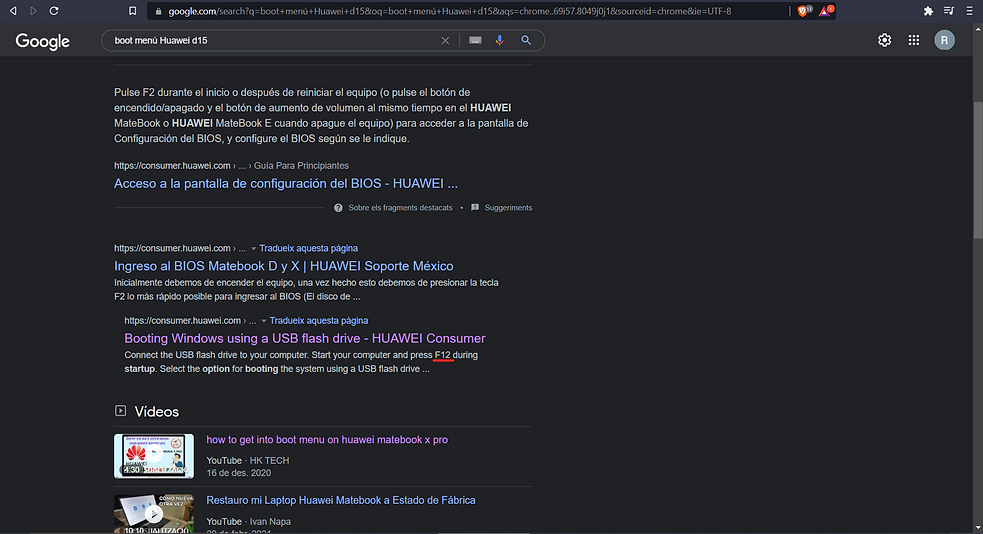
Task: Click the lock icon beside the URL
Action: point(158,11)
